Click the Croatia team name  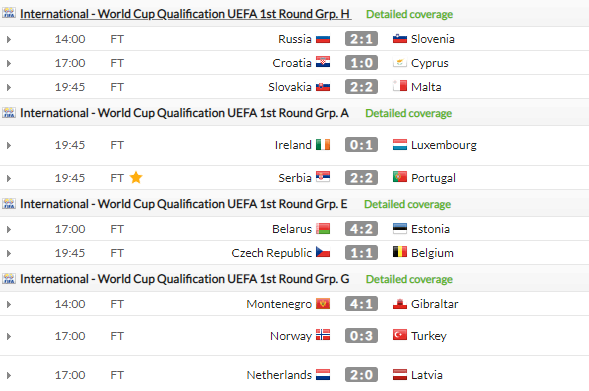tap(292, 63)
